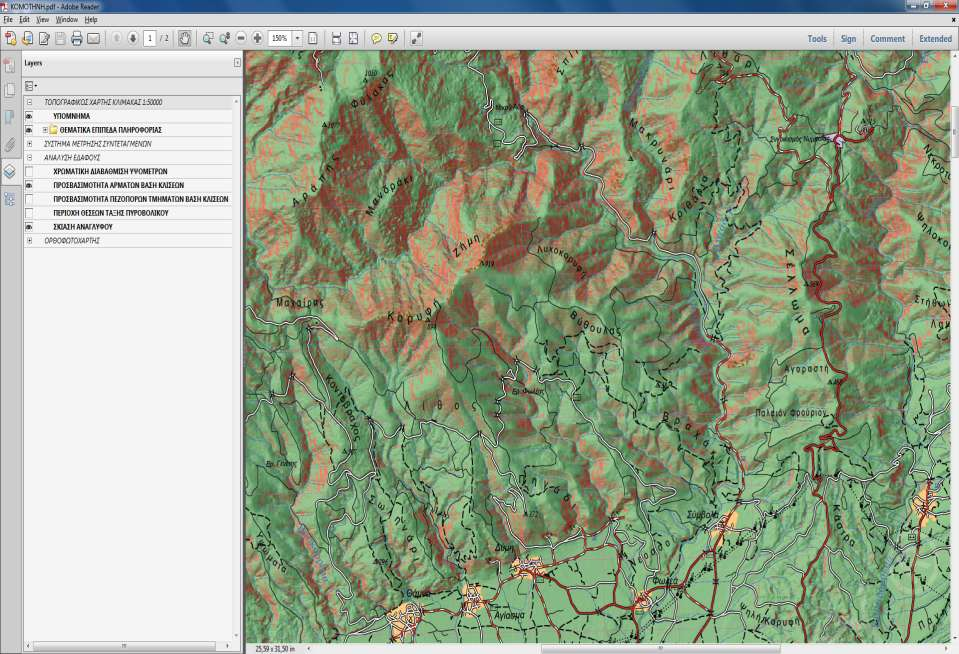Click the ΥΠΟΜΝΗΜΑ layer name

(x=72, y=116)
